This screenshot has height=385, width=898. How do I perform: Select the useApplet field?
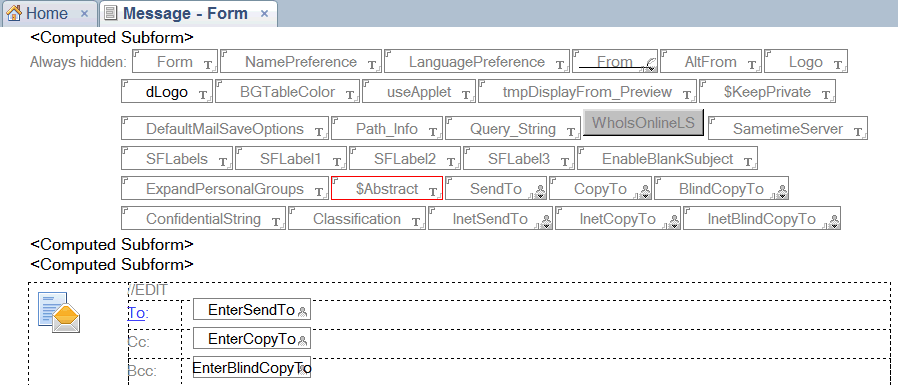pos(419,92)
